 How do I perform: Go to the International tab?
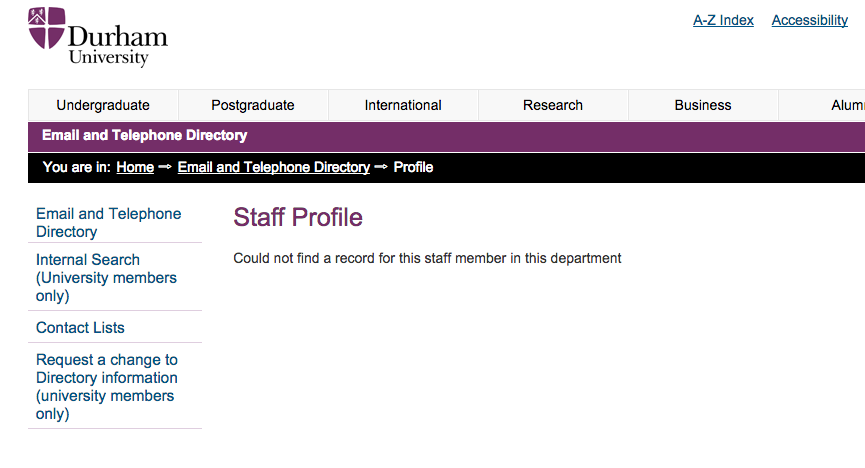pos(403,105)
